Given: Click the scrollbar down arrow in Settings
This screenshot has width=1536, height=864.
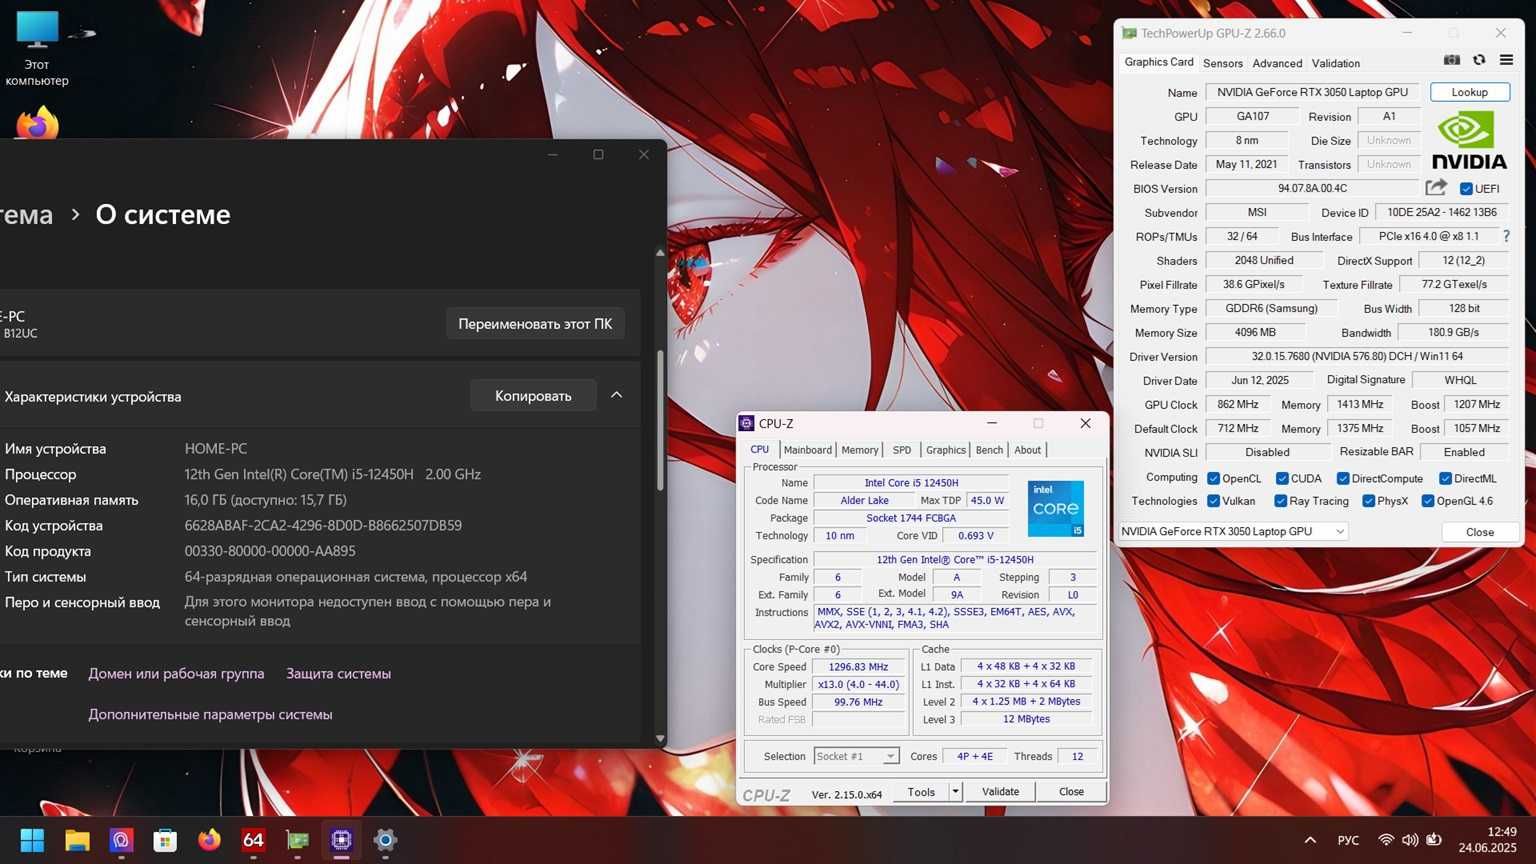Looking at the screenshot, I should (659, 738).
